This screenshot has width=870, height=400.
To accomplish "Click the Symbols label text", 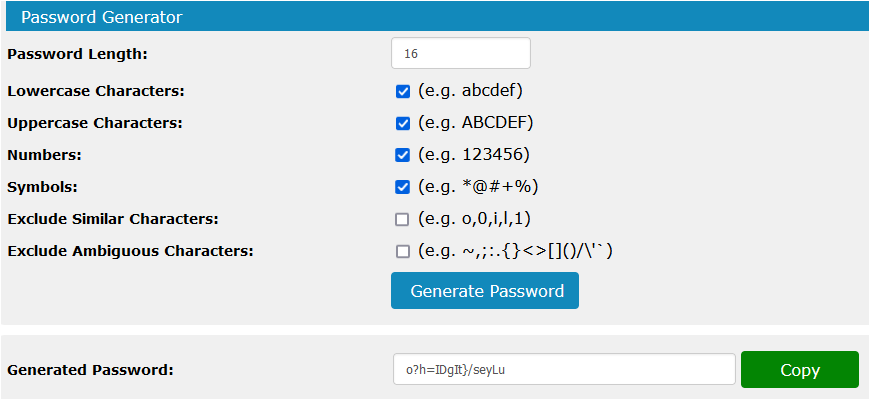I will point(43,188).
